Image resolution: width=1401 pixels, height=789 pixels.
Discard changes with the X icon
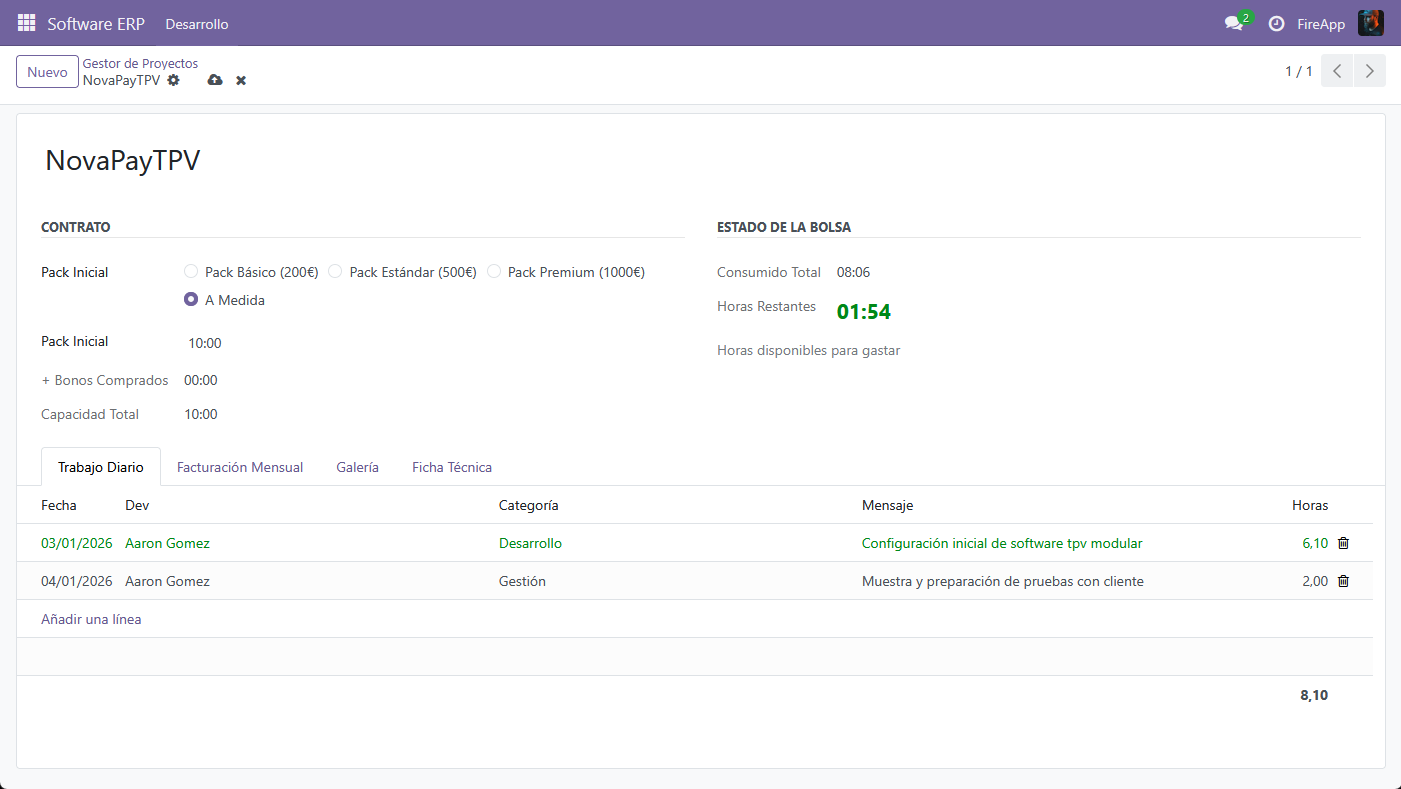point(241,80)
